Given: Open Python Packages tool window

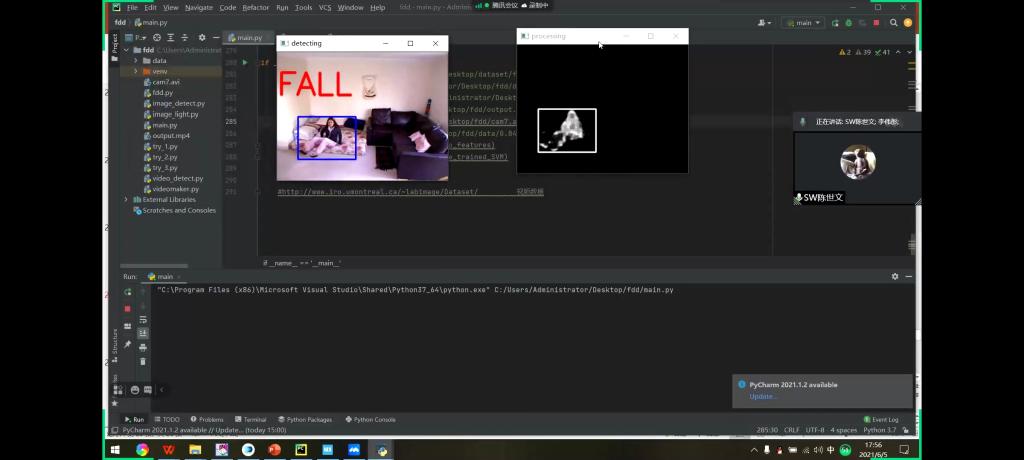Looking at the screenshot, I should (x=305, y=419).
